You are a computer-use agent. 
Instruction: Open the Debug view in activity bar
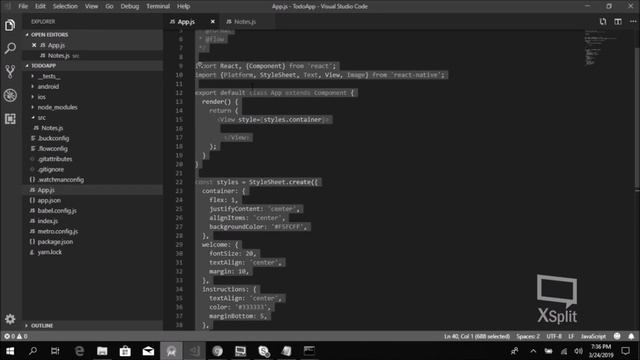pos(10,96)
